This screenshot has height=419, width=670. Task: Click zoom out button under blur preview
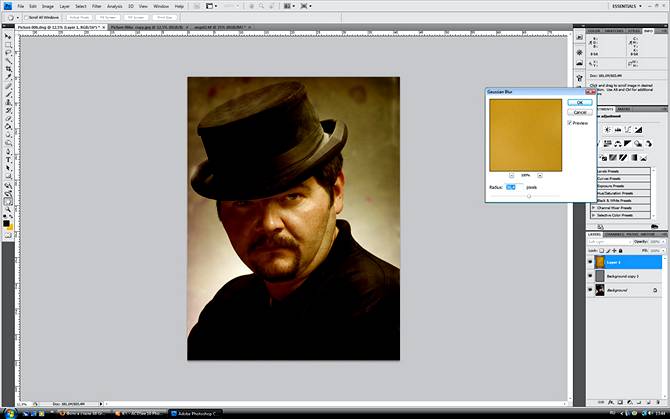pyautogui.click(x=512, y=175)
